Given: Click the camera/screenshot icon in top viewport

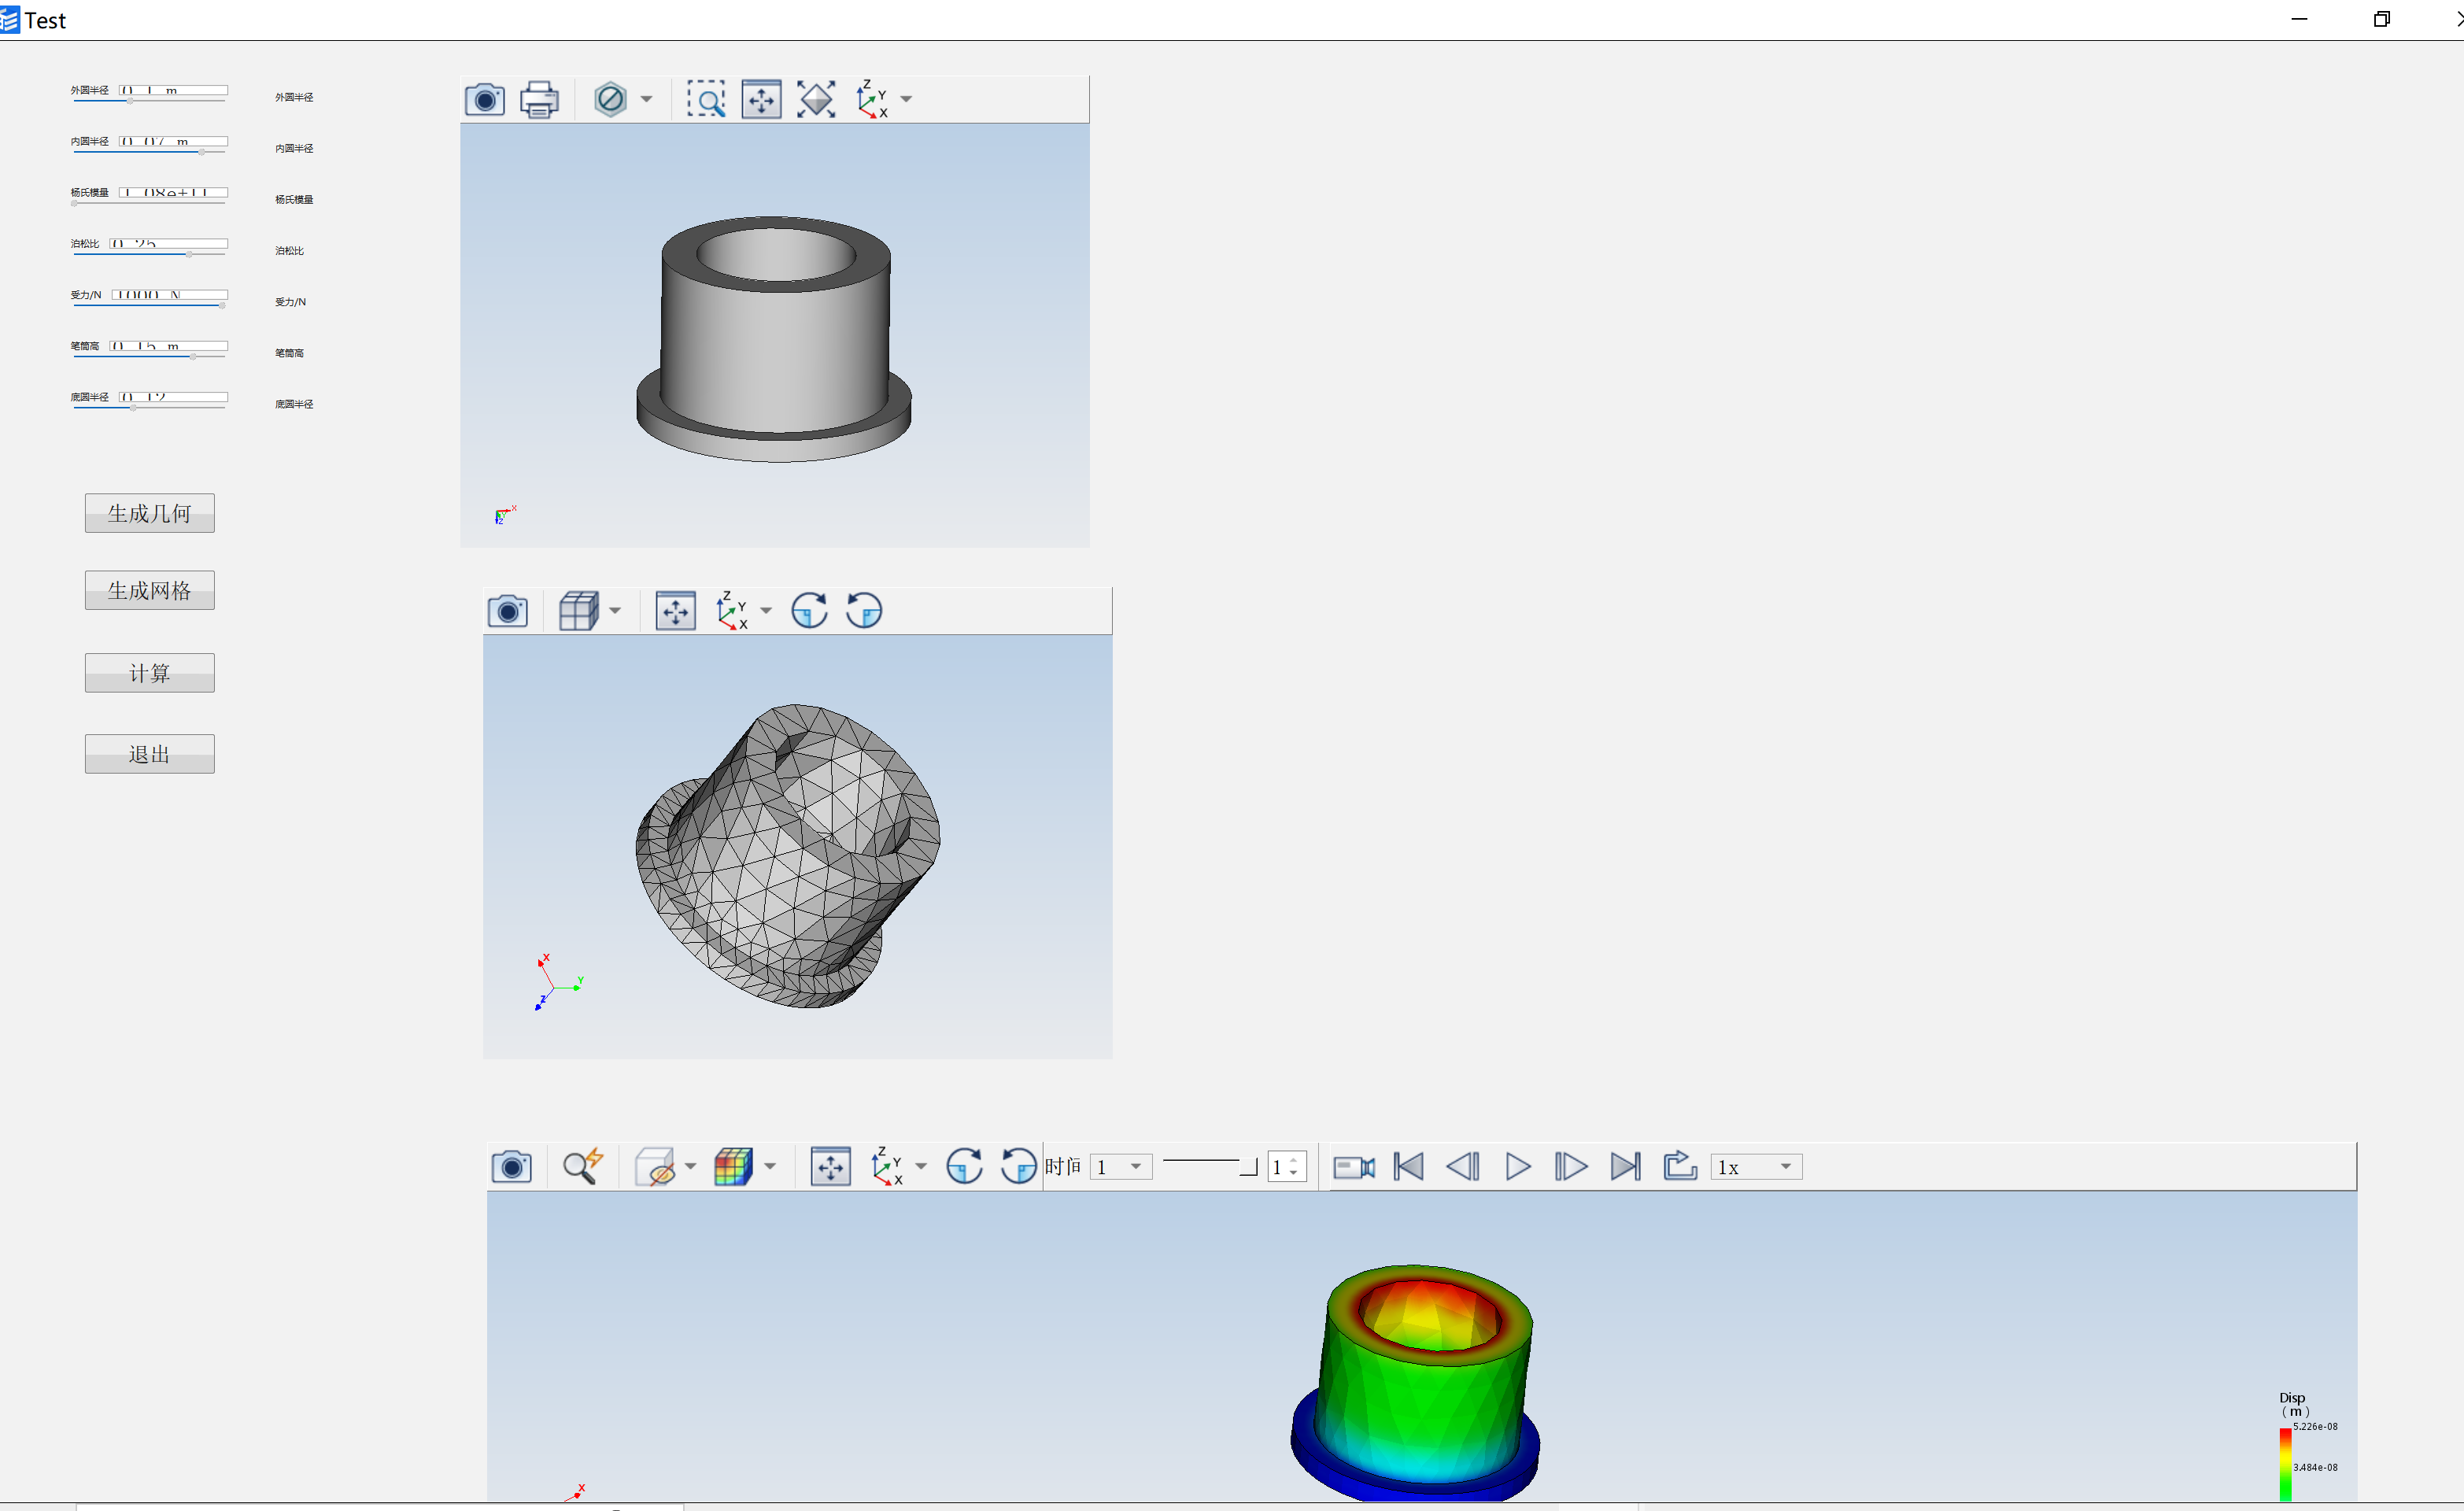Looking at the screenshot, I should click(x=484, y=98).
